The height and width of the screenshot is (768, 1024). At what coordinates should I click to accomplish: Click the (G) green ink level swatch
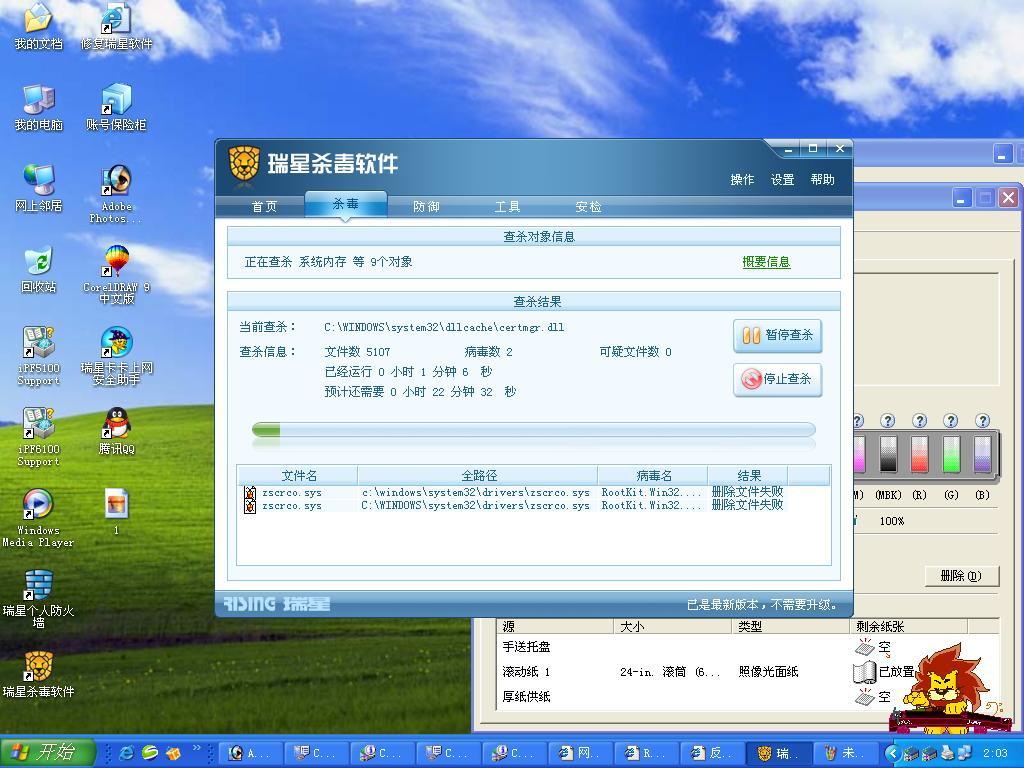(952, 453)
